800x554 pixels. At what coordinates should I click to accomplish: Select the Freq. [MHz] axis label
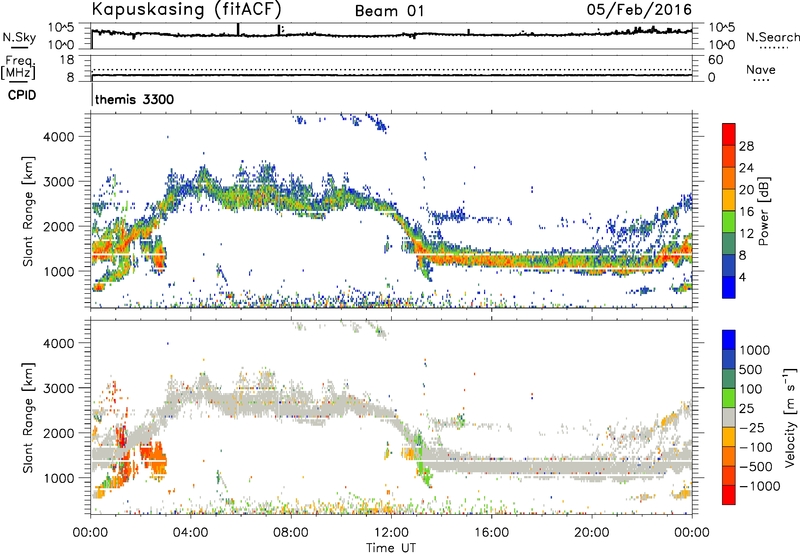(18, 68)
